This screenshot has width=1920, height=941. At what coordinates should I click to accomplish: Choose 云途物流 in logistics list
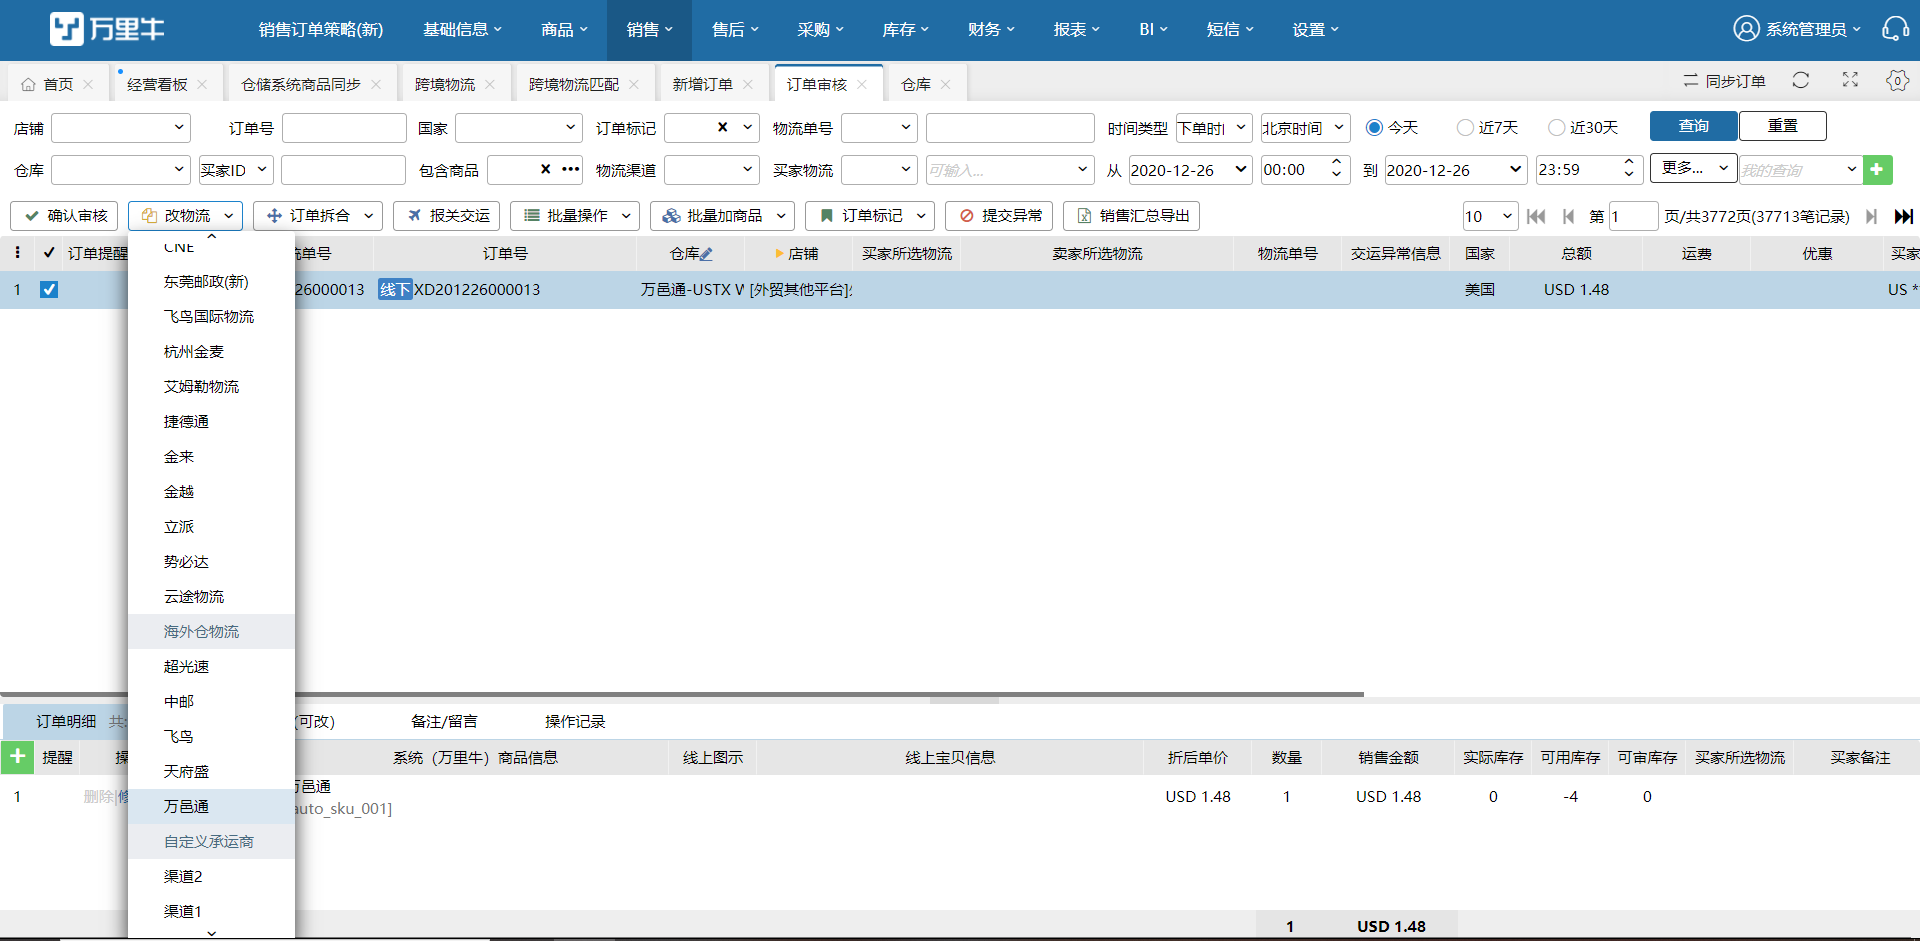coord(211,596)
